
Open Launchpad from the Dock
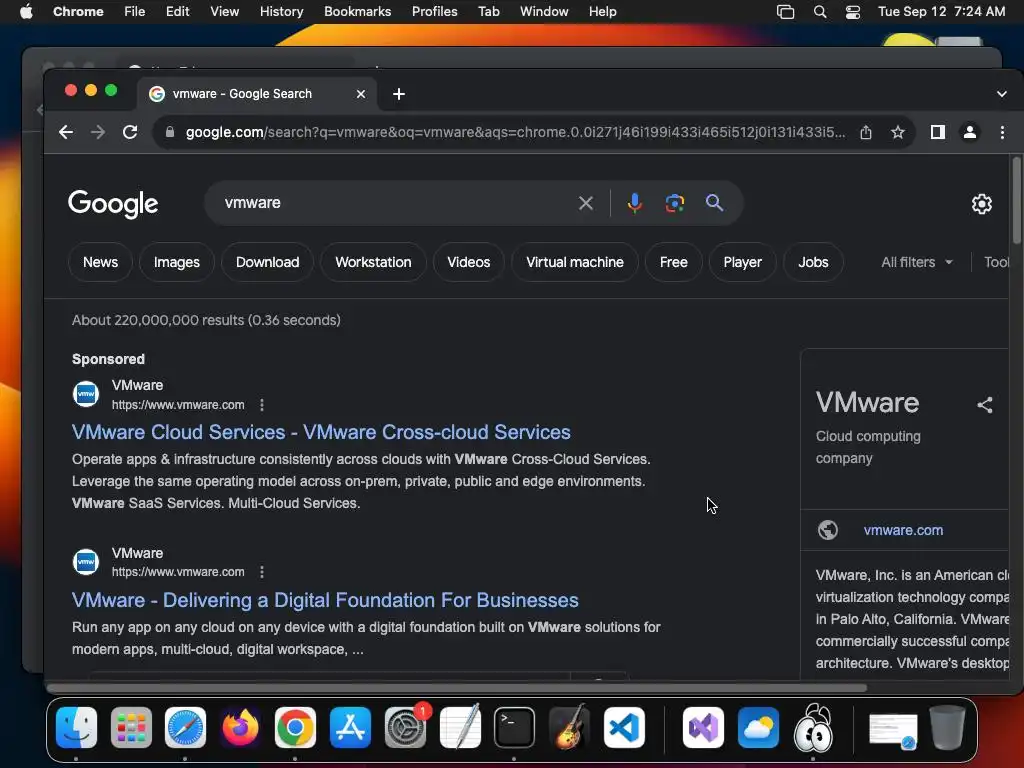pyautogui.click(x=131, y=728)
